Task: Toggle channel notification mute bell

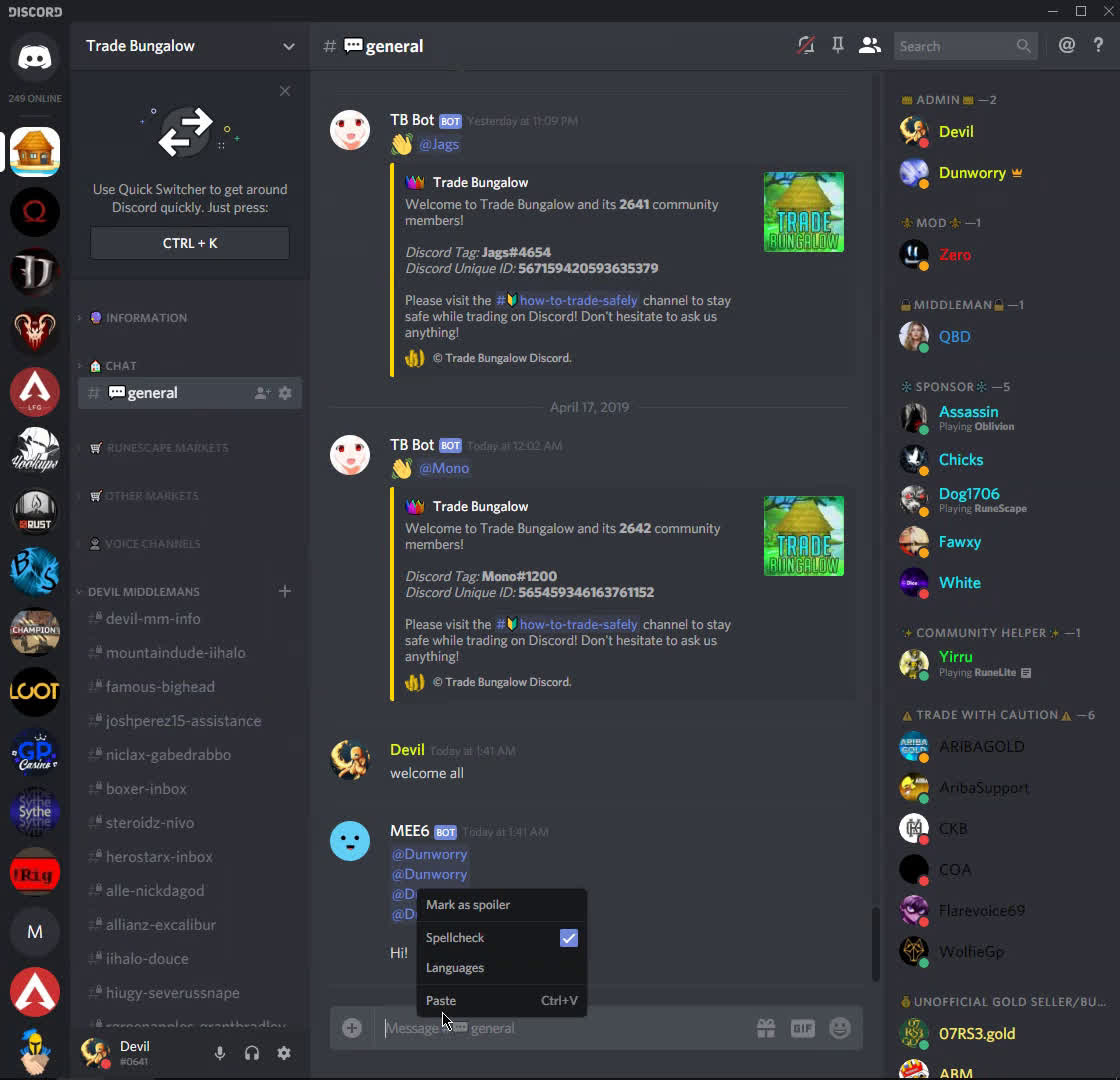Action: click(806, 46)
